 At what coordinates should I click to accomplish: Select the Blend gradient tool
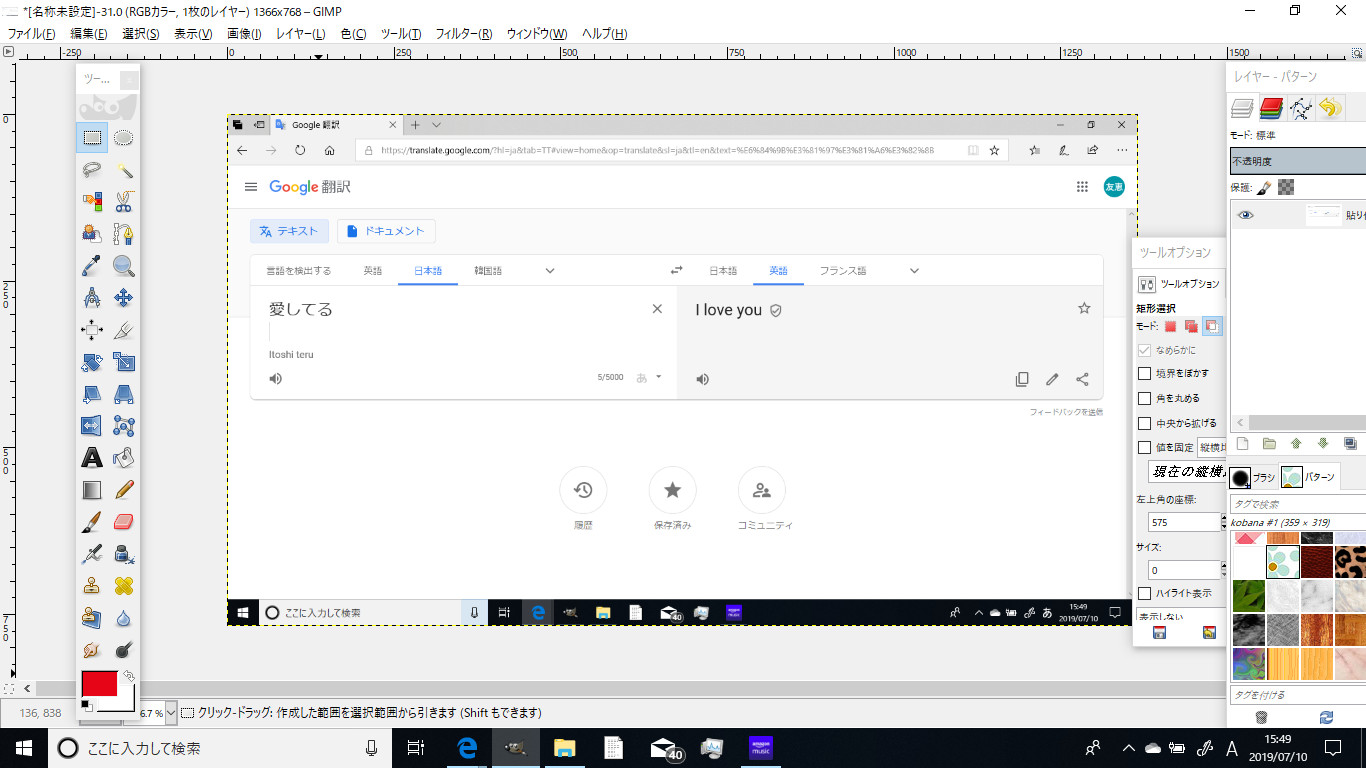tap(92, 490)
